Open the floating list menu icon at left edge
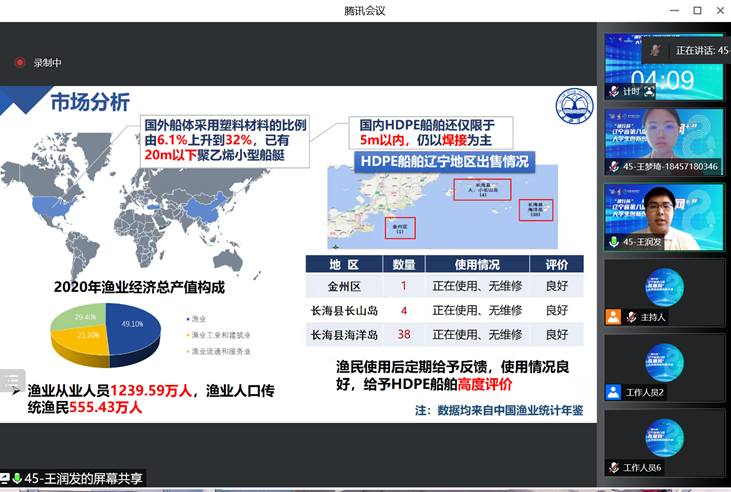Image resolution: width=731 pixels, height=492 pixels. [12, 380]
